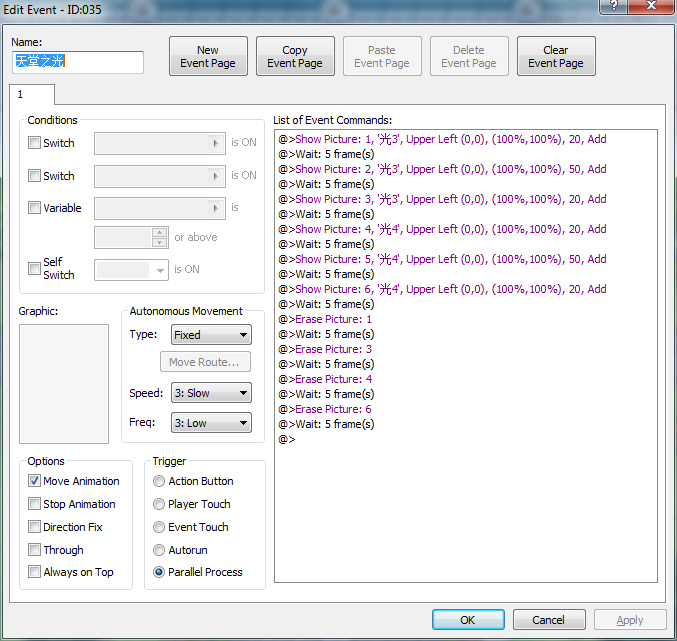Click the Delete Event Page button
Viewport: 677px width, 641px height.
pyautogui.click(x=469, y=56)
